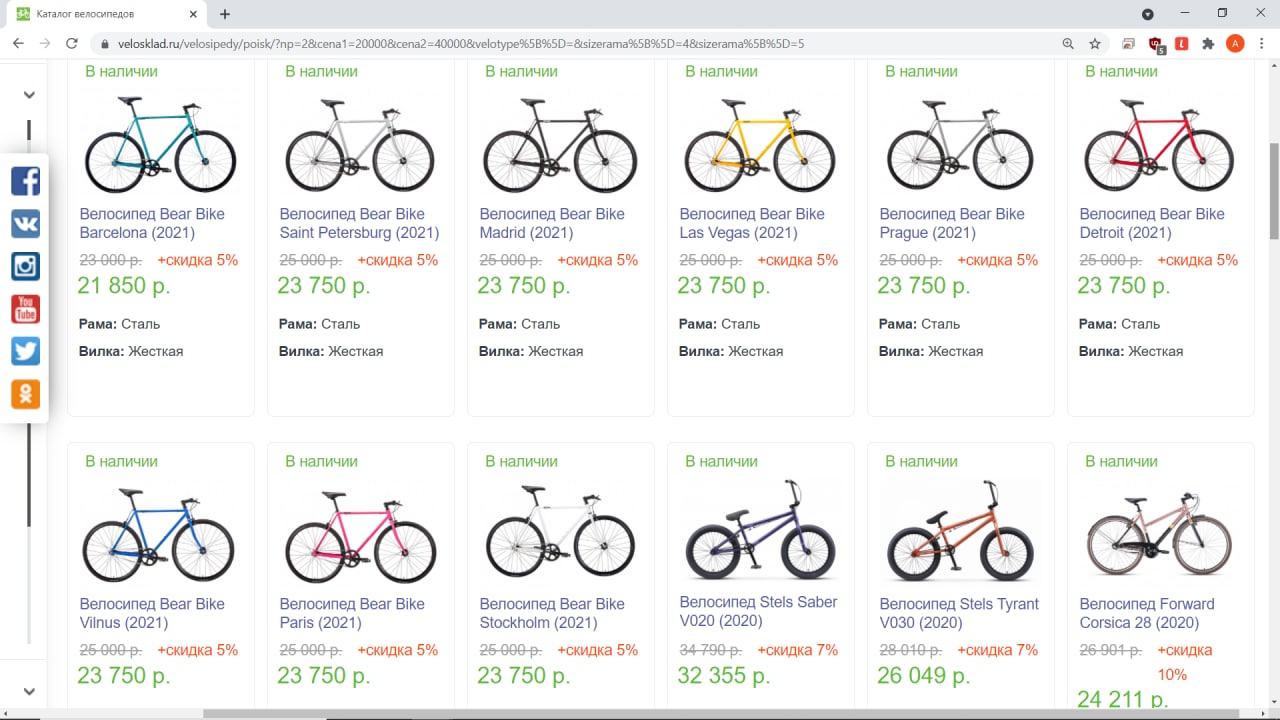Click the 21 850 р. Barcelona price
The height and width of the screenshot is (720, 1280).
(x=124, y=286)
